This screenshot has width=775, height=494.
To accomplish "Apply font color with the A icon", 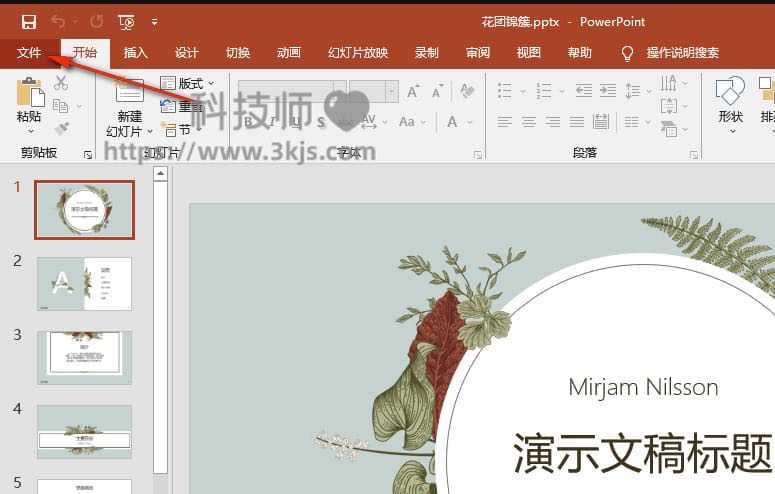I will tap(452, 122).
